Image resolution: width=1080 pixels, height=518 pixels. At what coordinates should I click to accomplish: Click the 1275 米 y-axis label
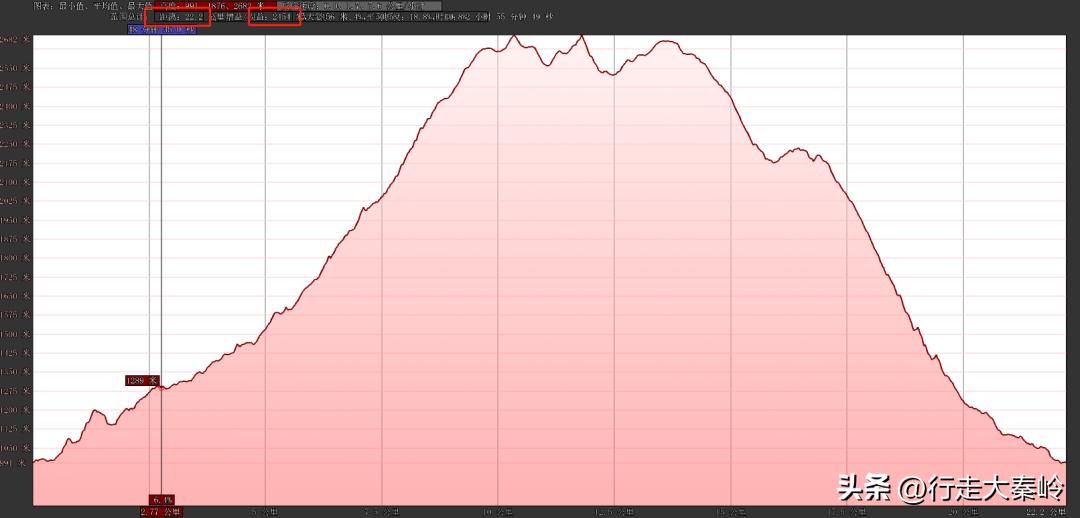pyautogui.click(x=16, y=391)
